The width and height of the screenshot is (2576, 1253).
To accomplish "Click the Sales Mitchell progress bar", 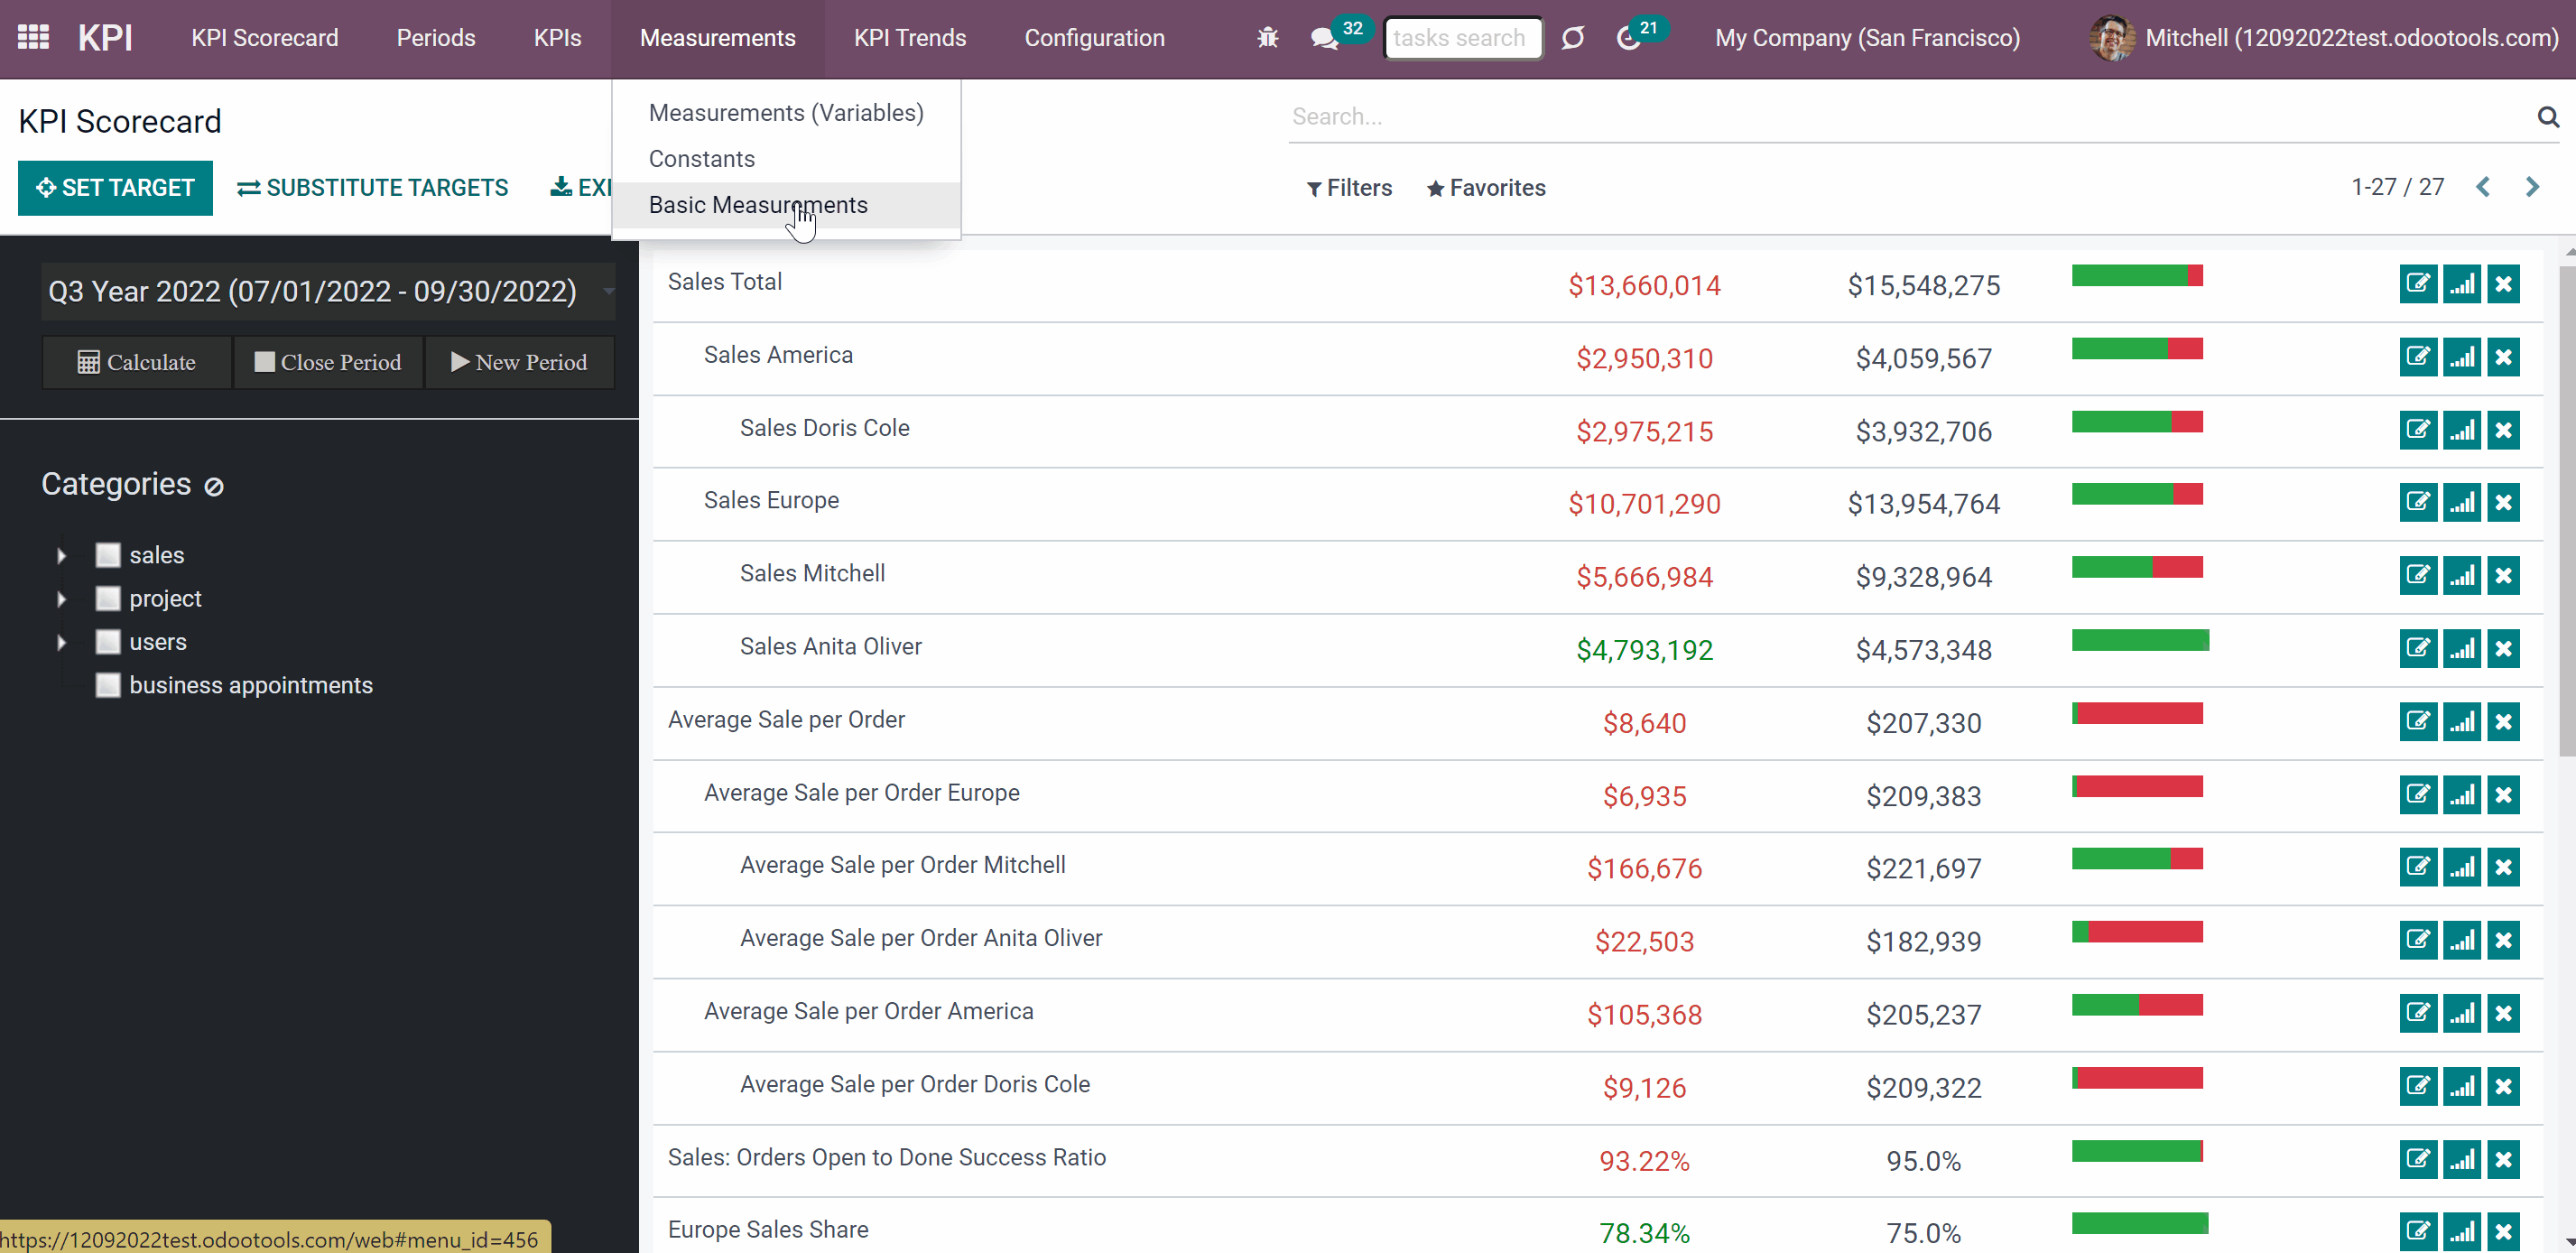I will [x=2137, y=568].
